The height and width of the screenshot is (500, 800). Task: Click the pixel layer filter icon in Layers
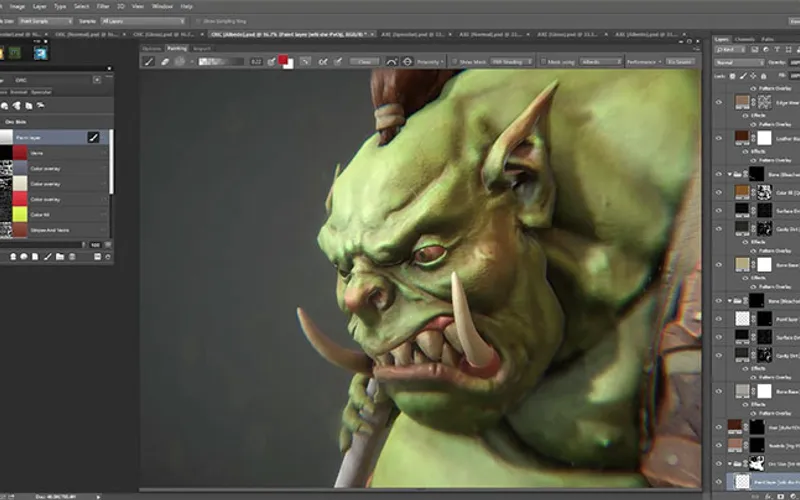pos(756,49)
